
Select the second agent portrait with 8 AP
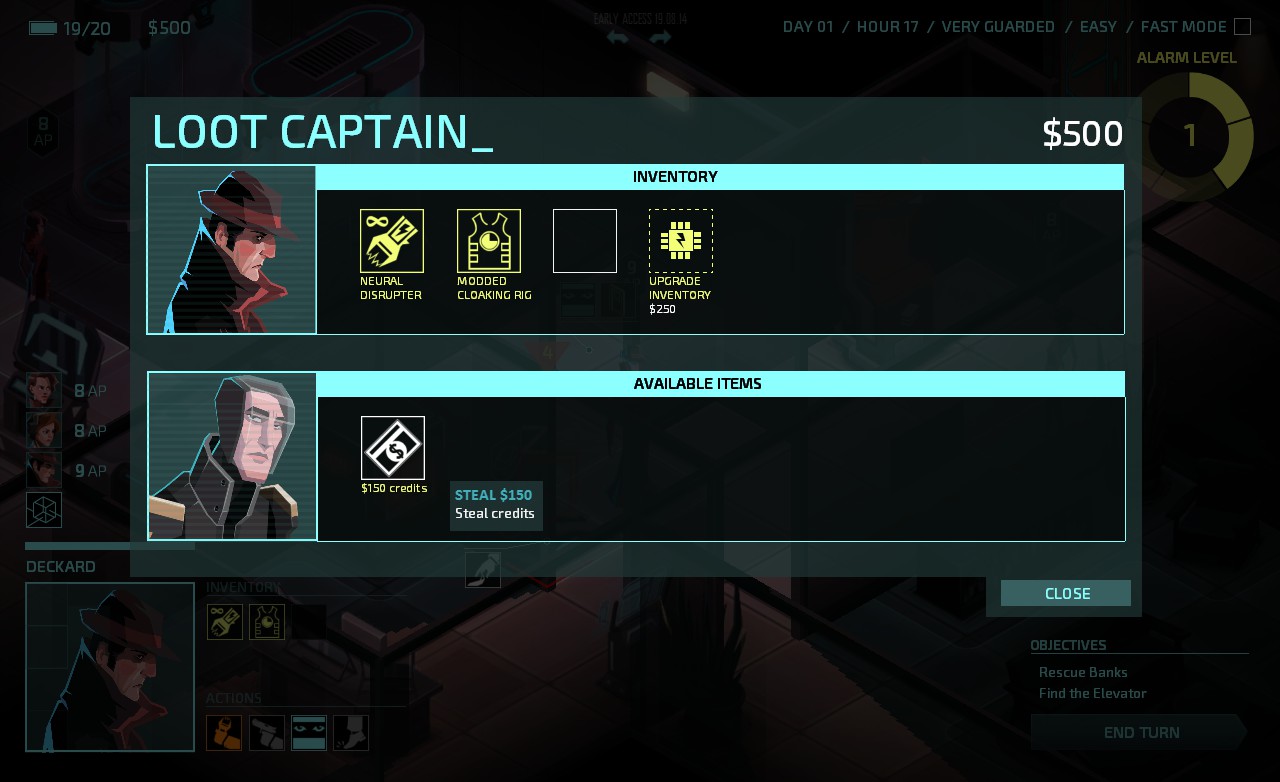(44, 431)
